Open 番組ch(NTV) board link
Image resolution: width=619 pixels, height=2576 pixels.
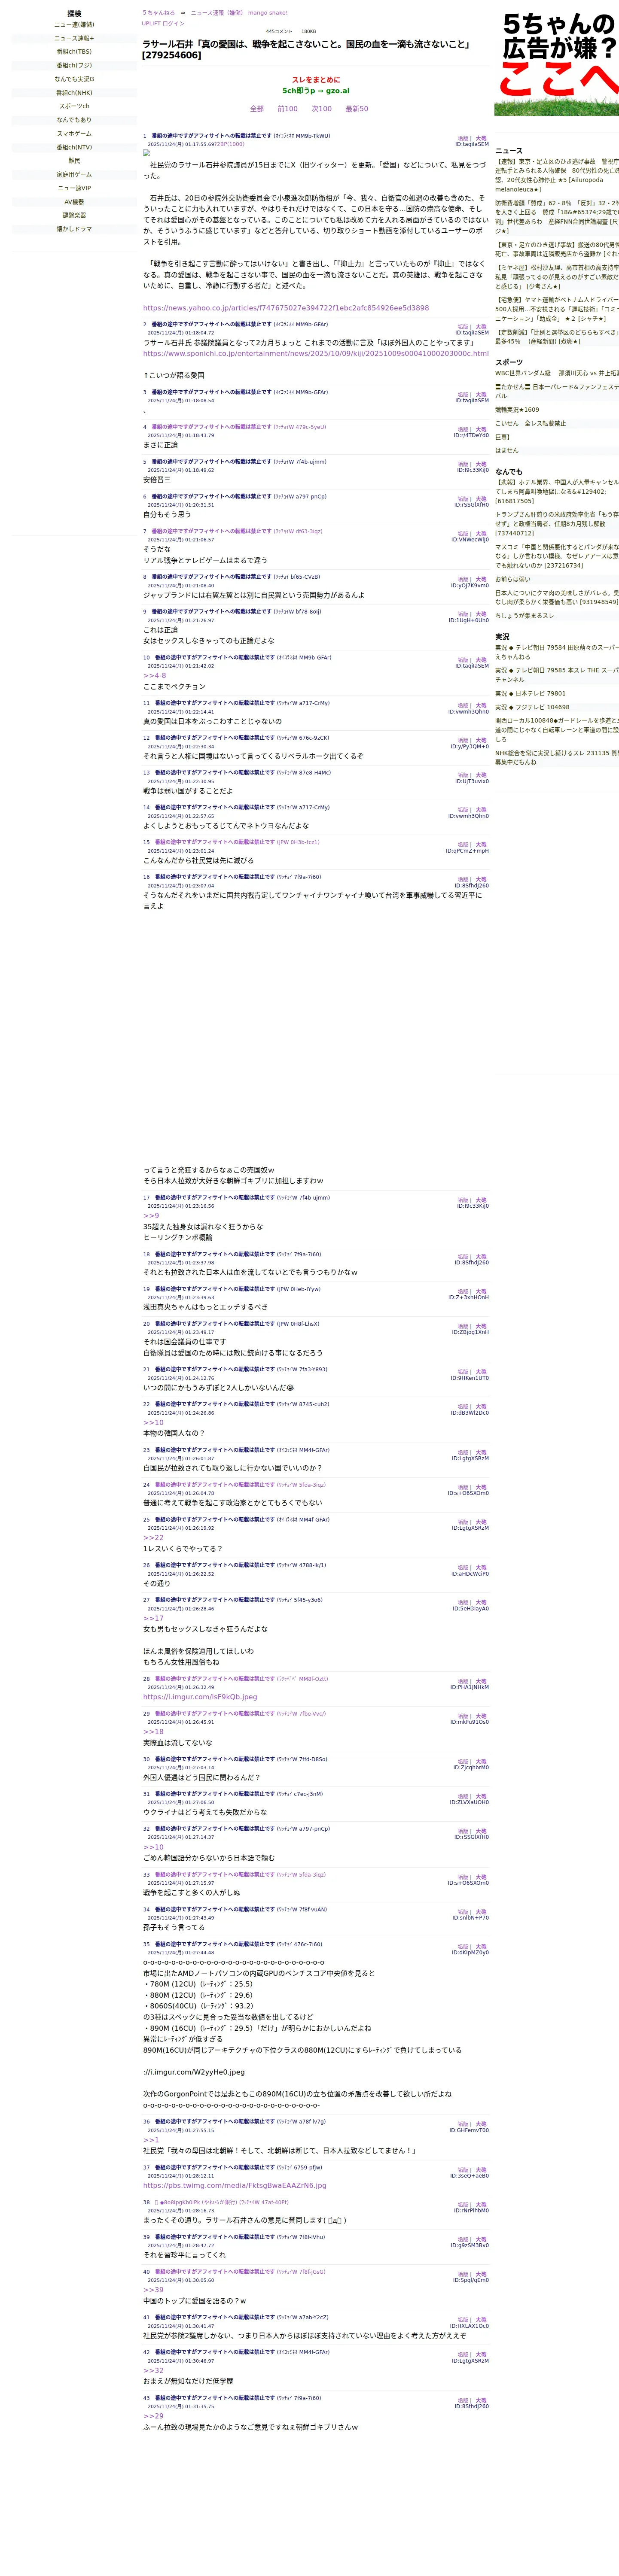point(74,147)
